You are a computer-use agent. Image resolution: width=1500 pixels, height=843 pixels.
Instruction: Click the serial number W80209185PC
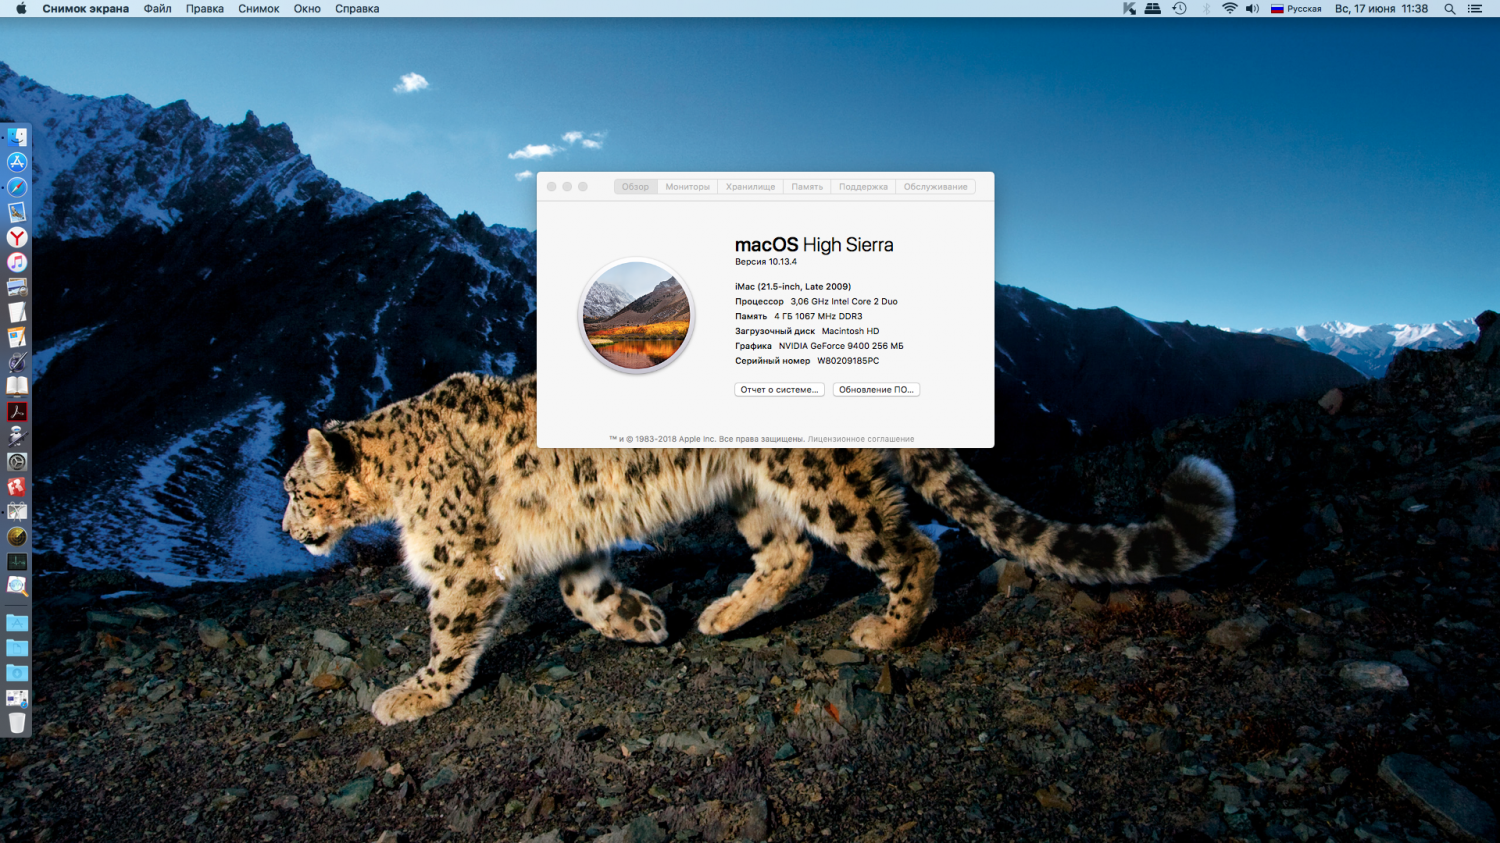click(x=848, y=361)
